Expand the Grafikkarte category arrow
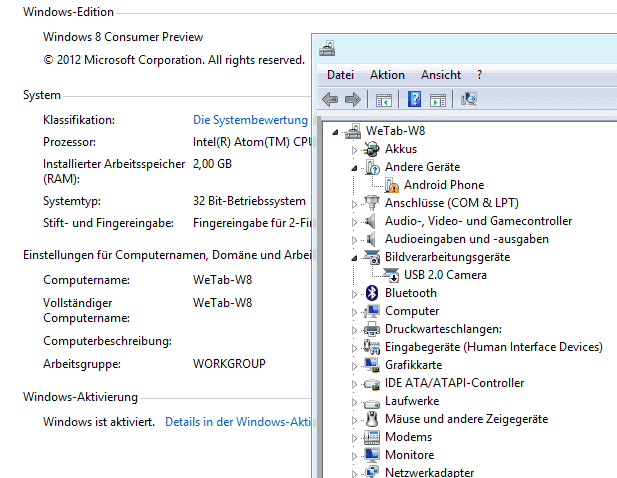 click(x=354, y=366)
